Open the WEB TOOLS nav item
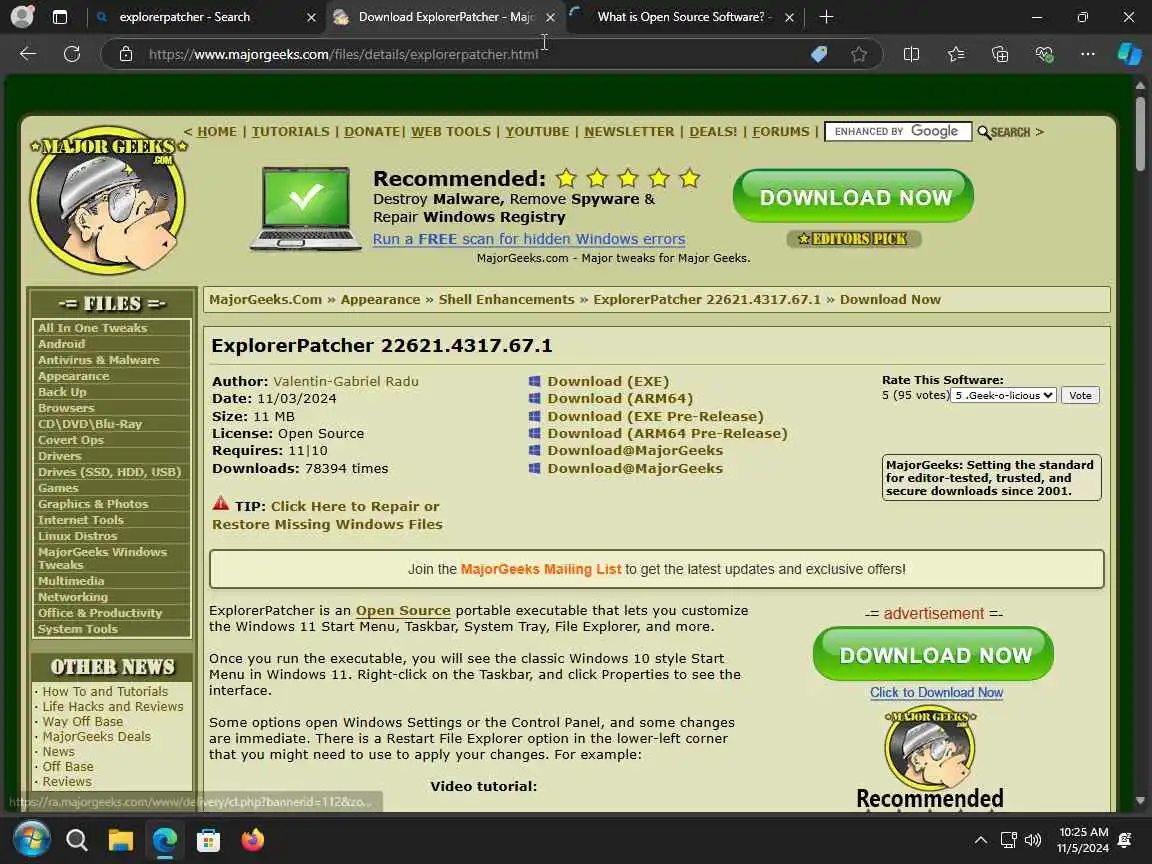Image resolution: width=1152 pixels, height=864 pixels. [x=450, y=132]
